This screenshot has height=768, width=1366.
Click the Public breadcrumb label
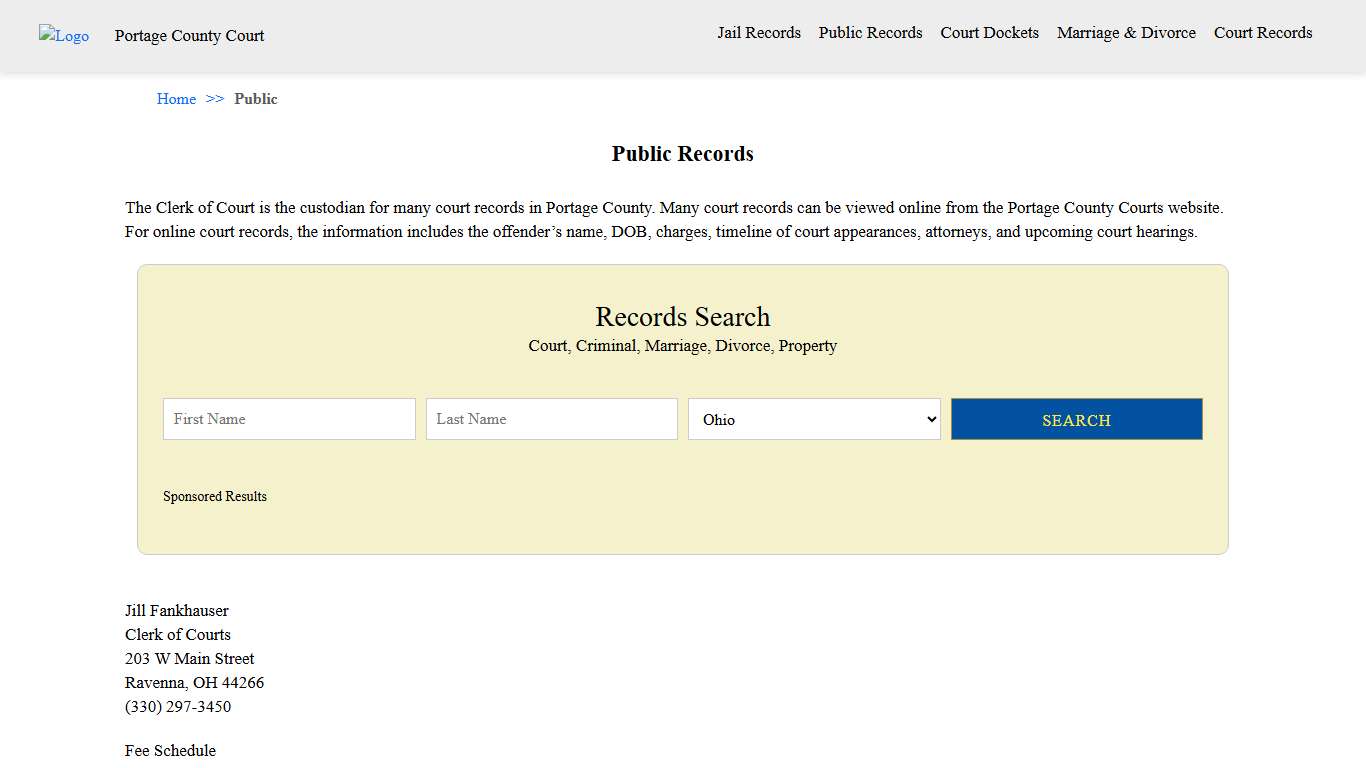pyautogui.click(x=256, y=99)
